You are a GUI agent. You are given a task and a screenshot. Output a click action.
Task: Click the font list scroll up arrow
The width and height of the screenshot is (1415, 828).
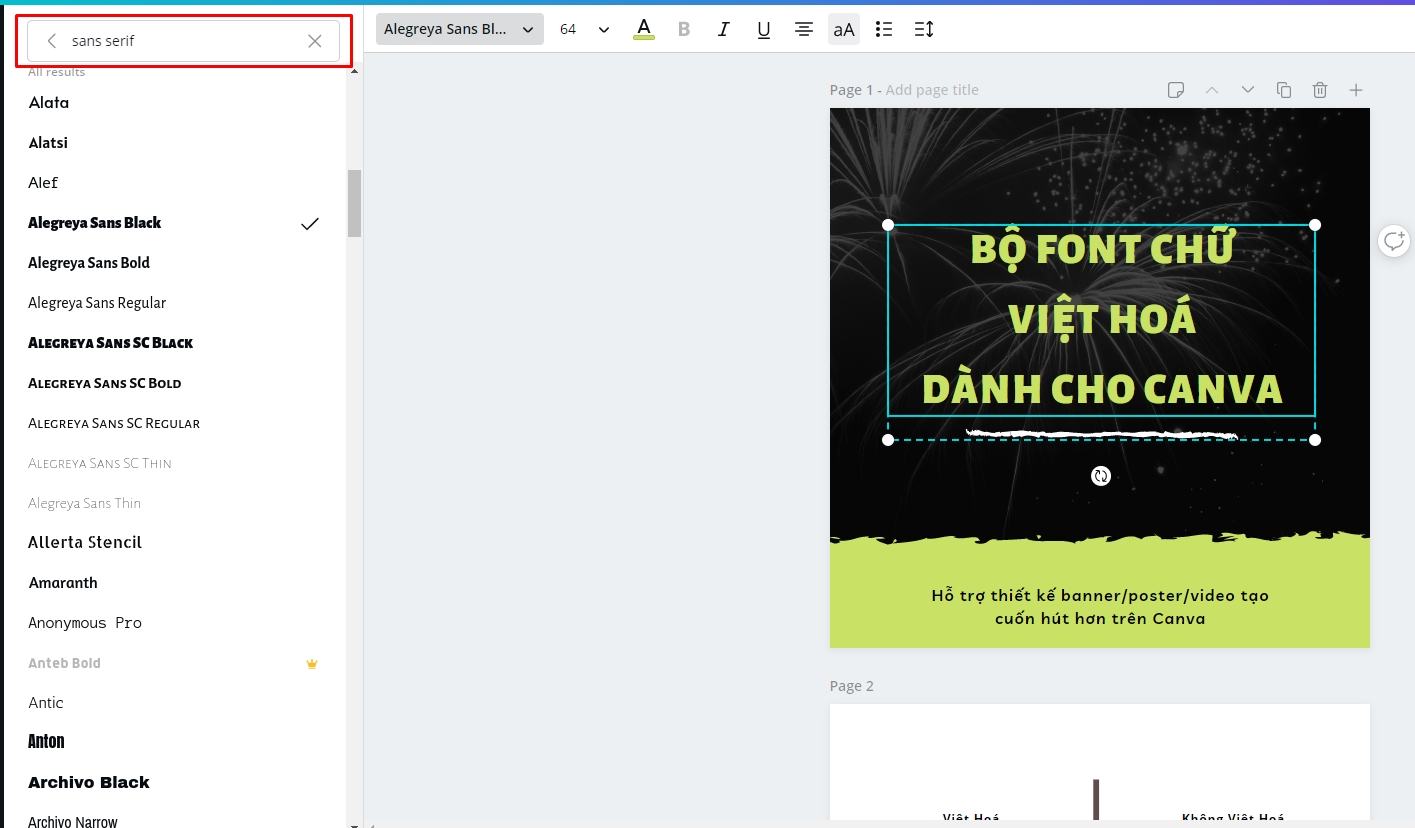point(354,70)
